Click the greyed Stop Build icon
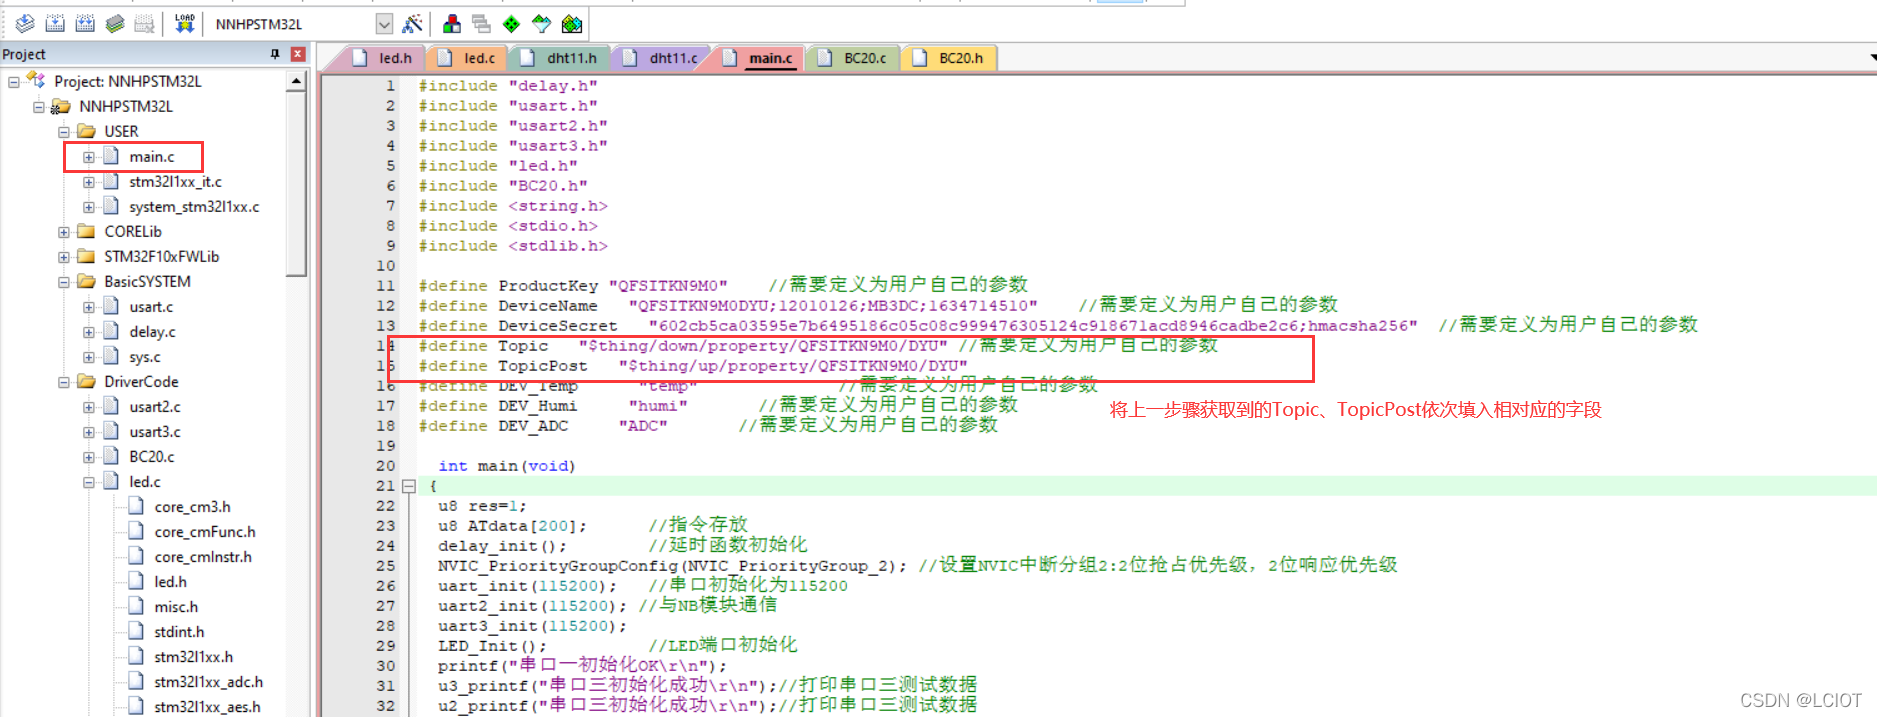 coord(145,23)
